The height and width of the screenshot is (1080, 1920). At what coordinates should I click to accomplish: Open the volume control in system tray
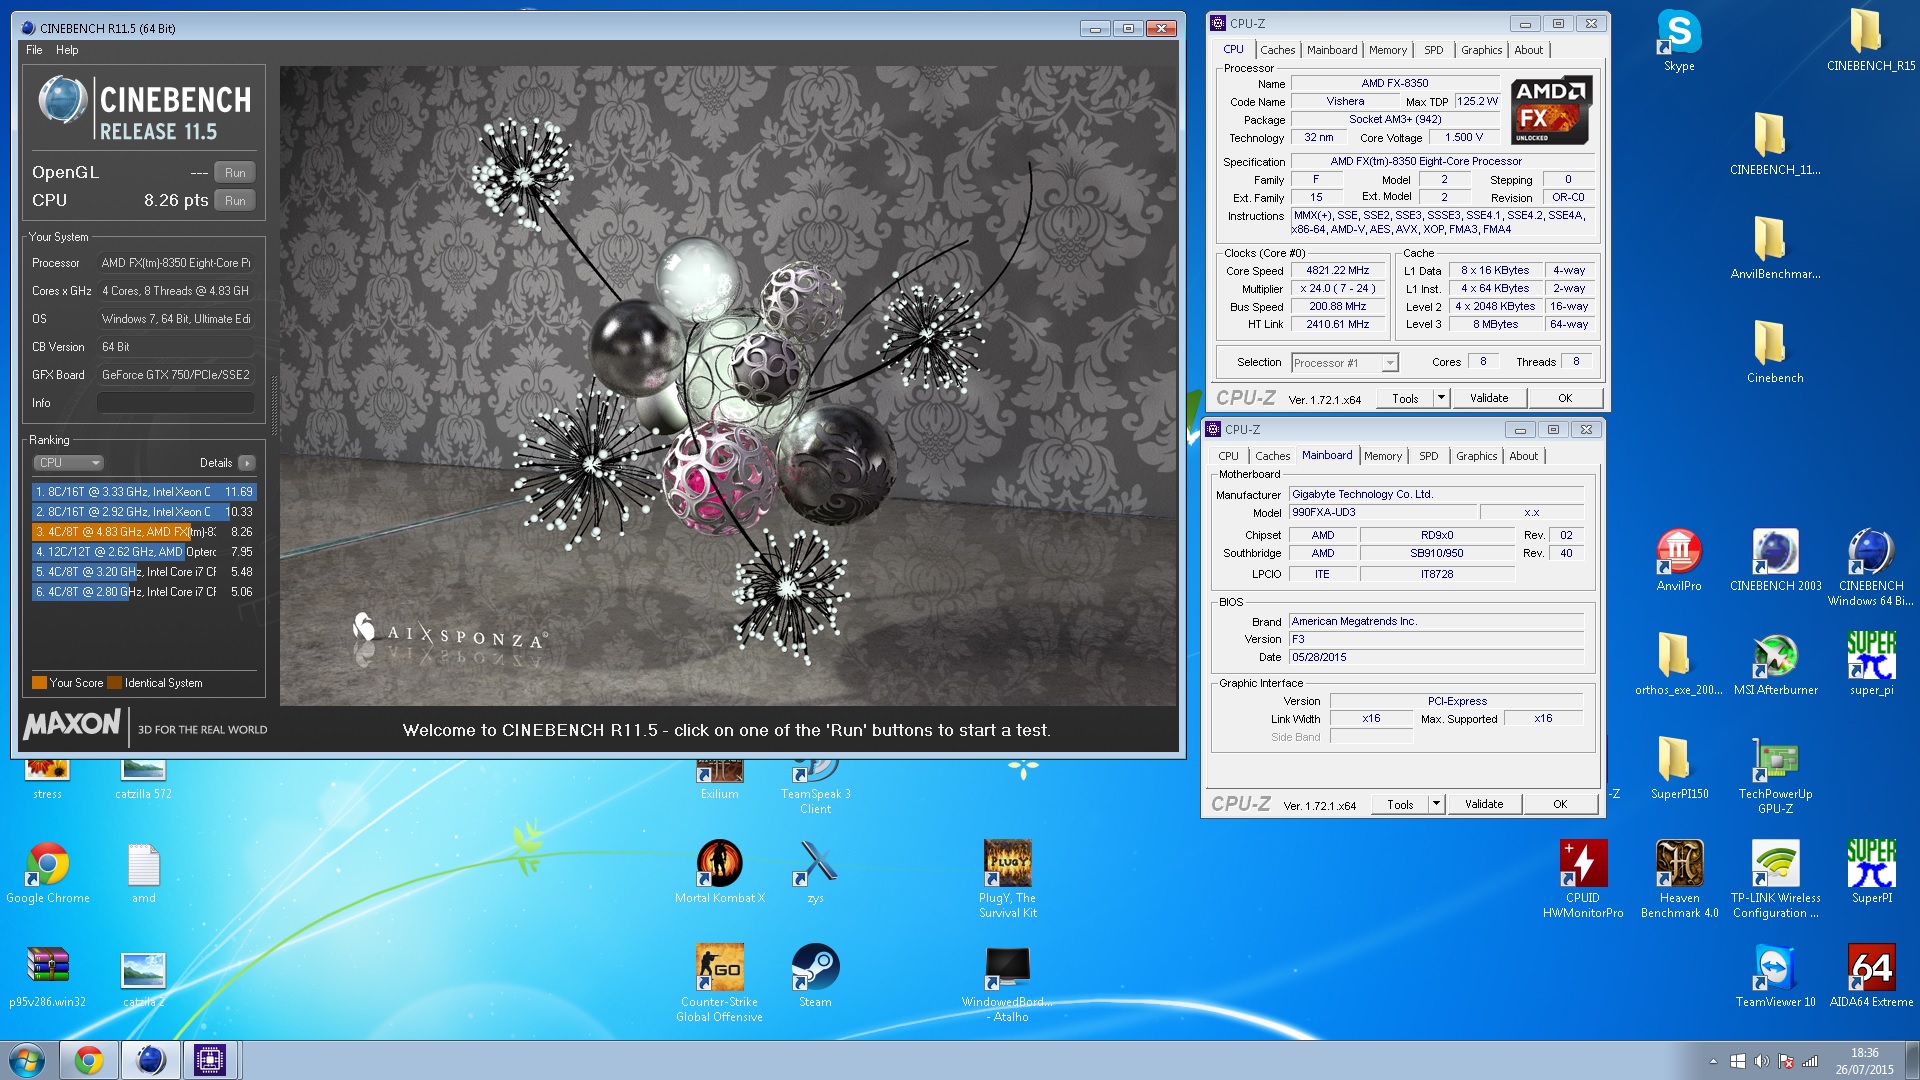point(1762,1062)
